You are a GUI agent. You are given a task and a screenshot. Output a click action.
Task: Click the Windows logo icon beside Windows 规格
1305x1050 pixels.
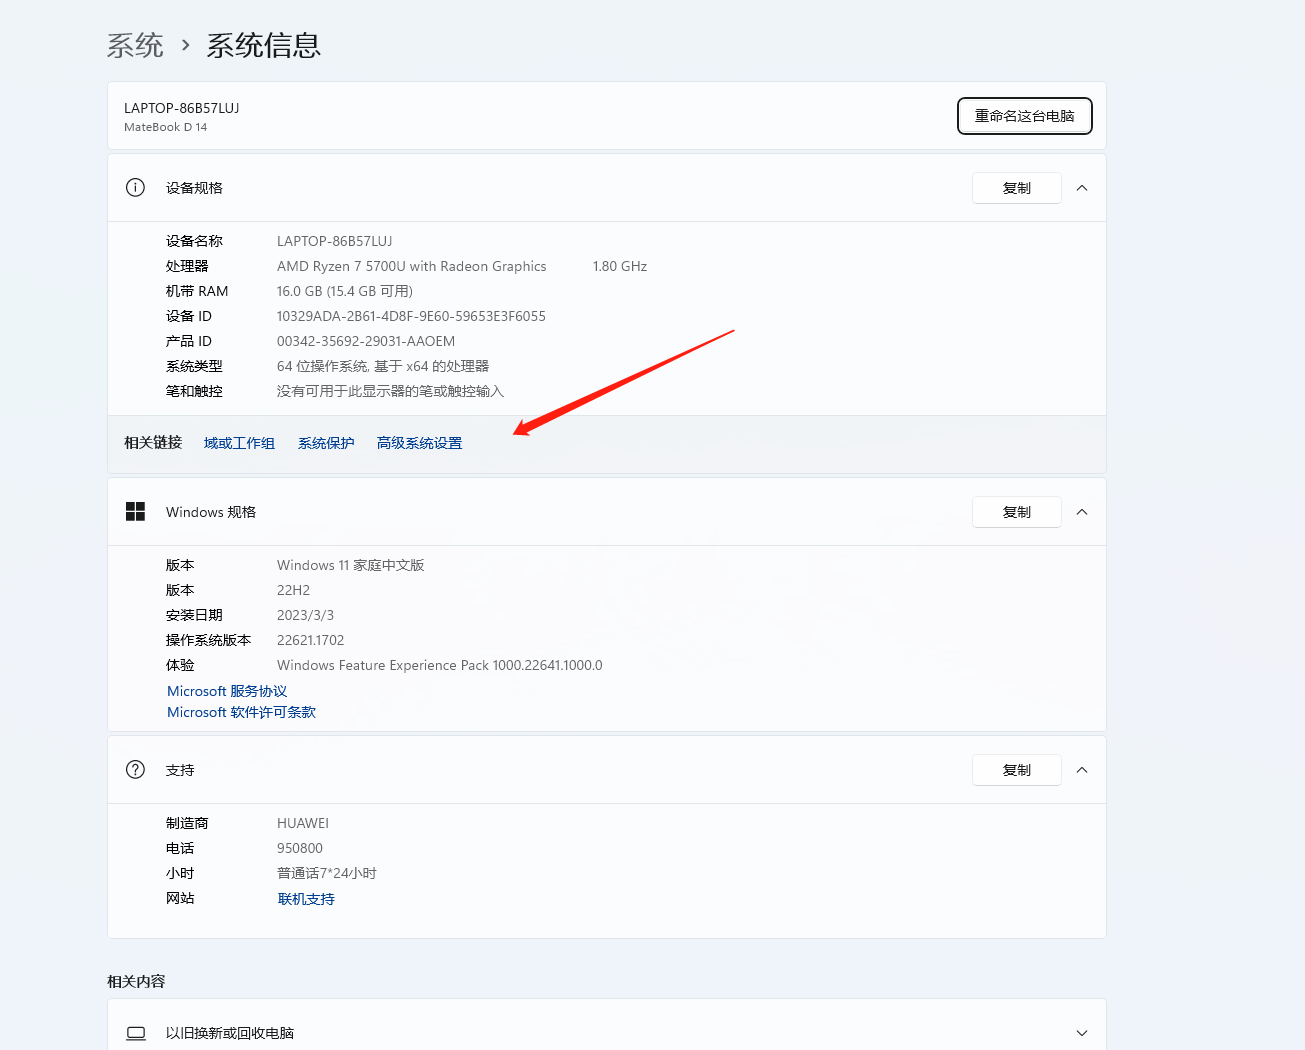point(135,512)
